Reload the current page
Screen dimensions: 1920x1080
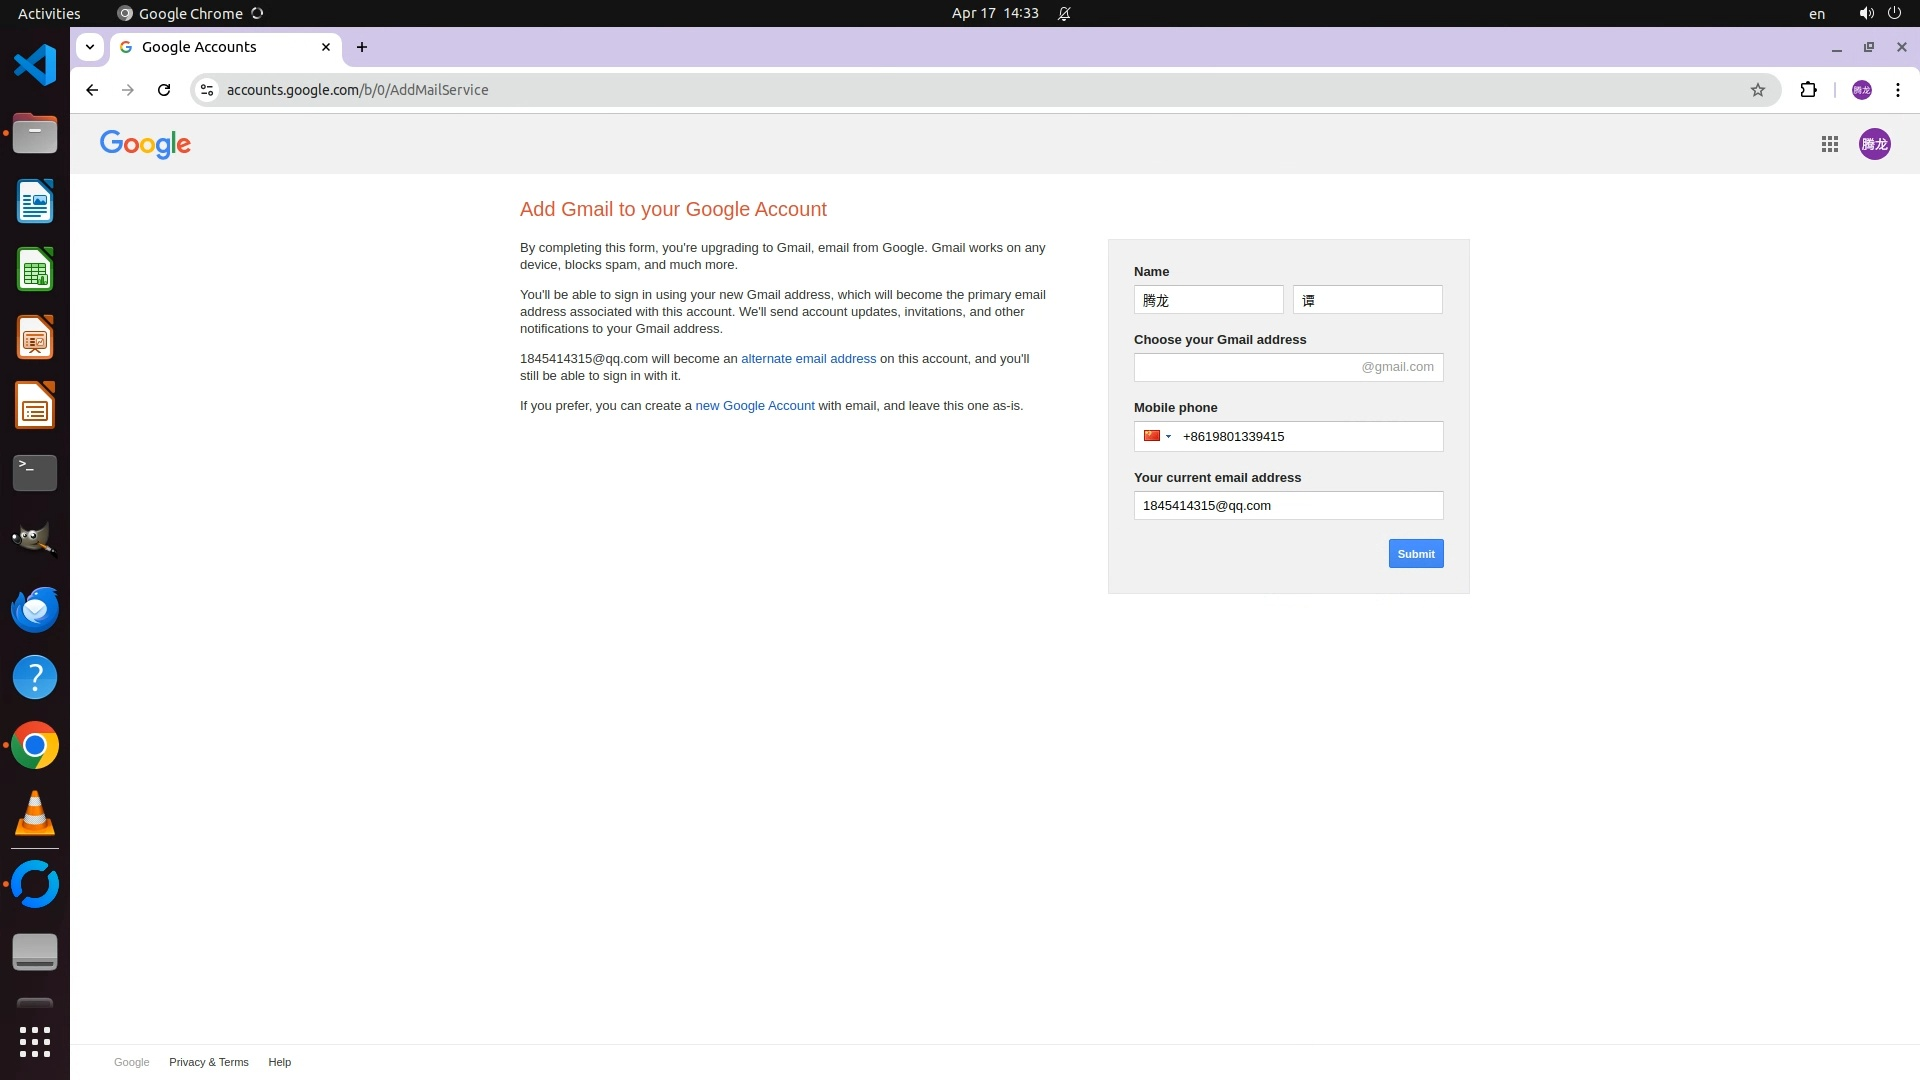[x=164, y=90]
